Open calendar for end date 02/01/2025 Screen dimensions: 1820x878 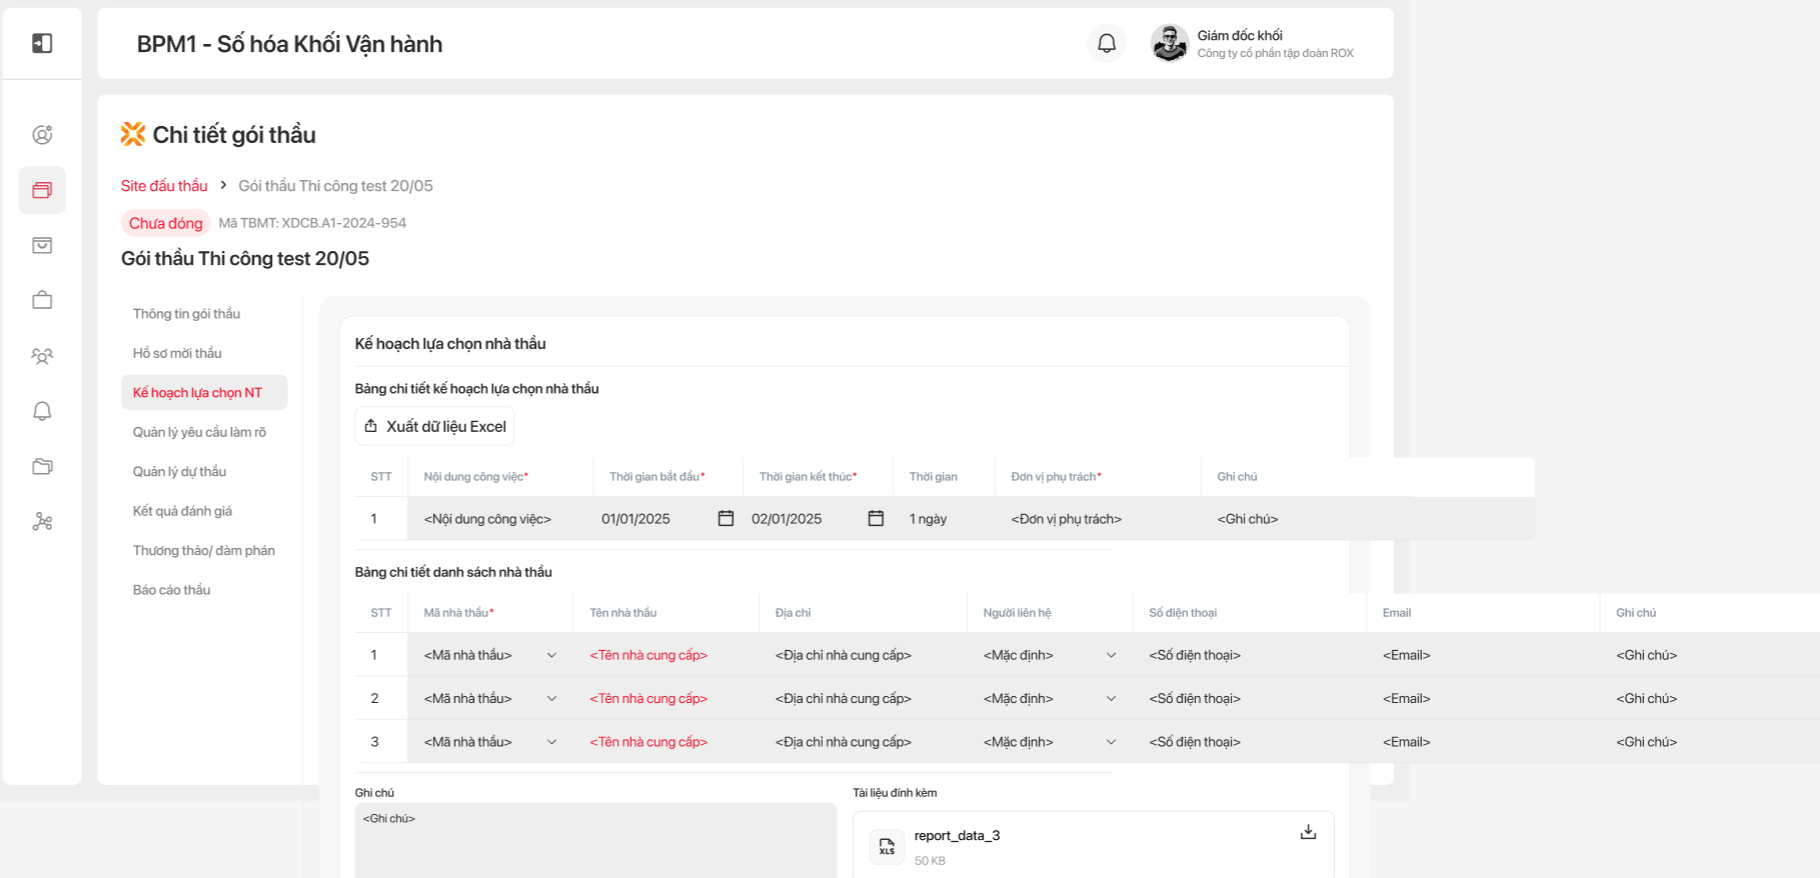(876, 518)
